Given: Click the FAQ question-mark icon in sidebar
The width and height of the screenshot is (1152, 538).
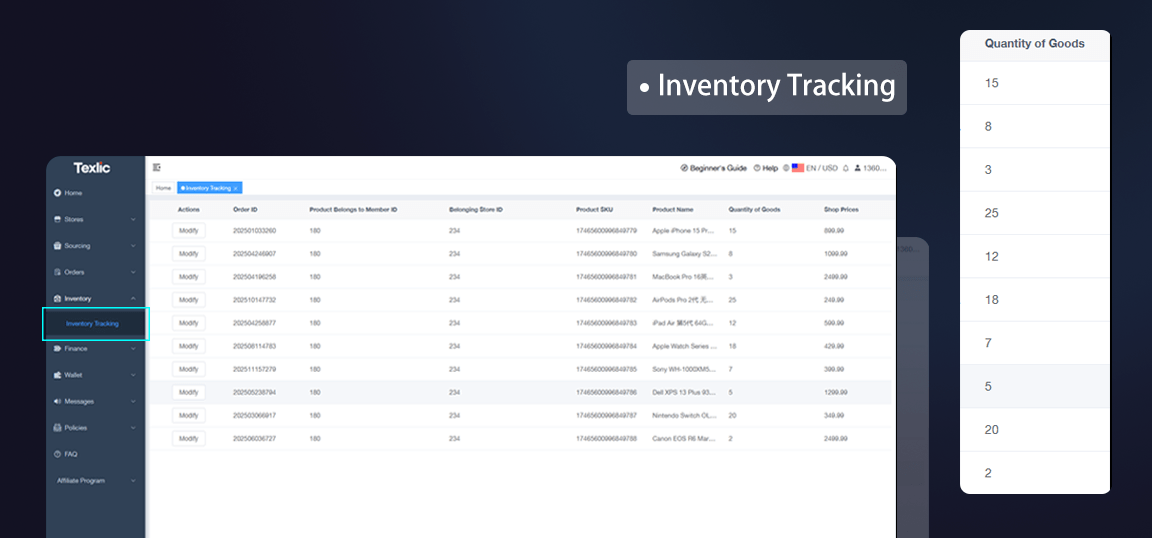Looking at the screenshot, I should tap(57, 454).
